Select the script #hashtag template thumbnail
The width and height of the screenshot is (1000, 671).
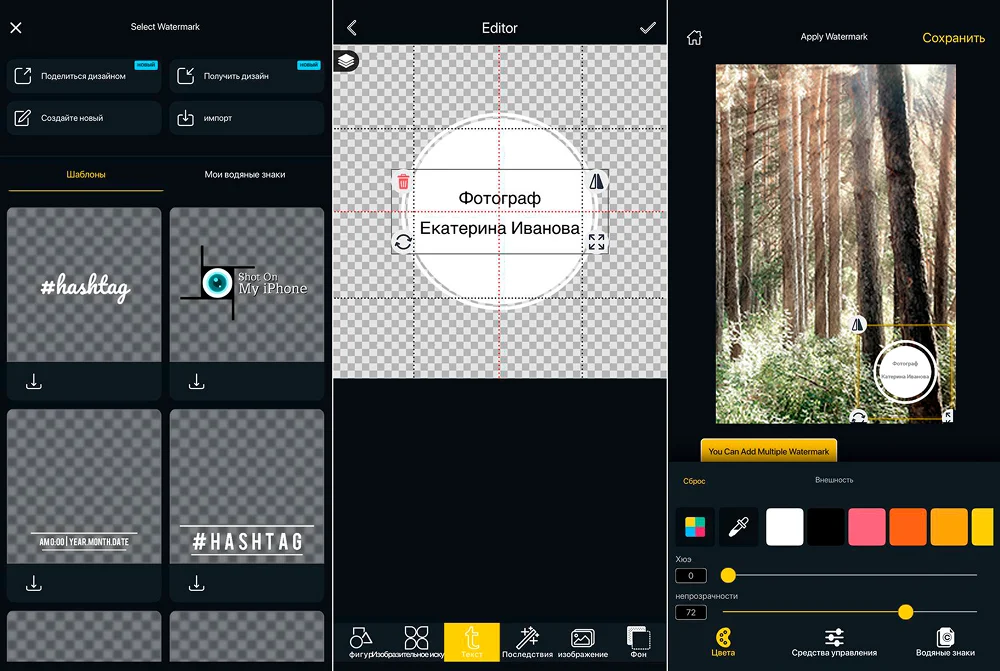[x=84, y=285]
